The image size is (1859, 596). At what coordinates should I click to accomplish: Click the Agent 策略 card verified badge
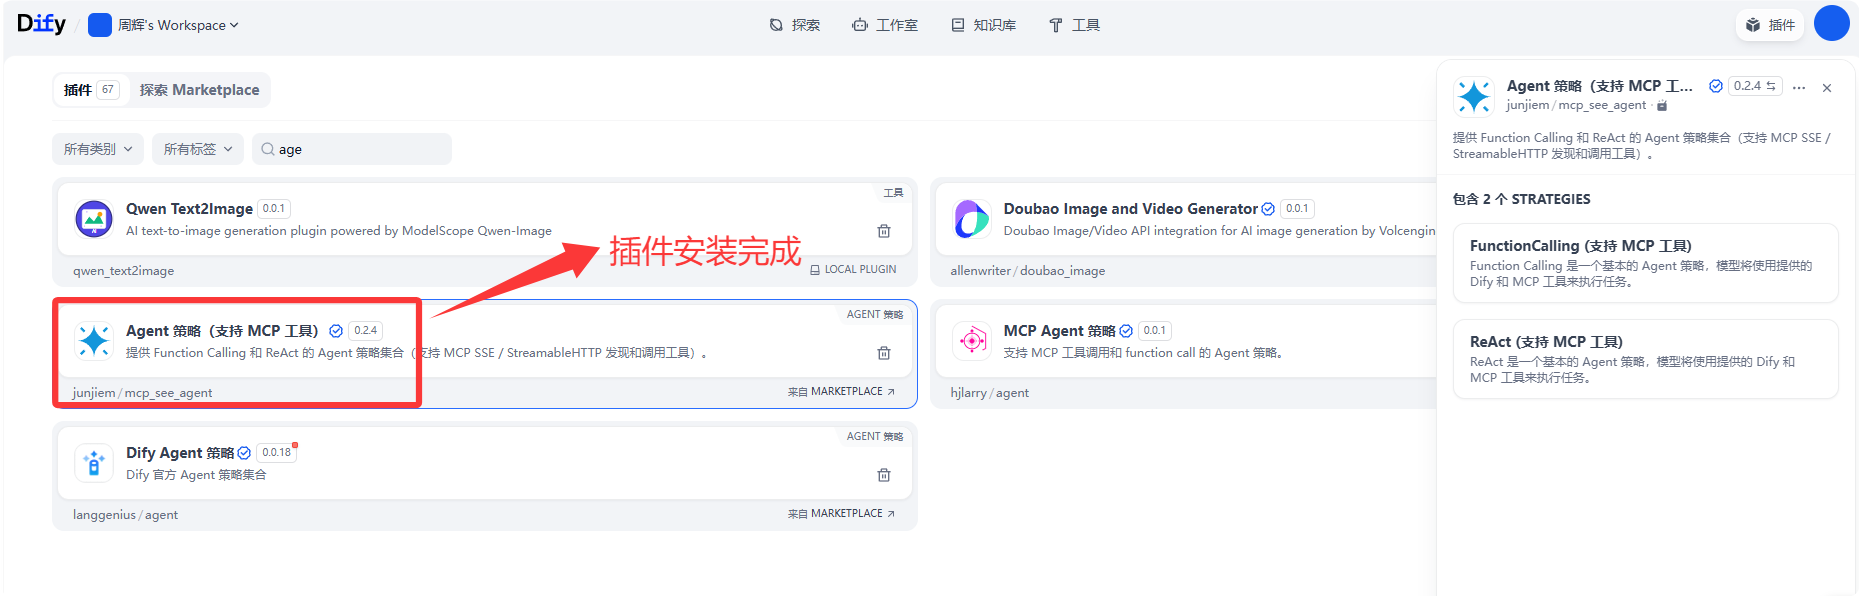click(336, 331)
